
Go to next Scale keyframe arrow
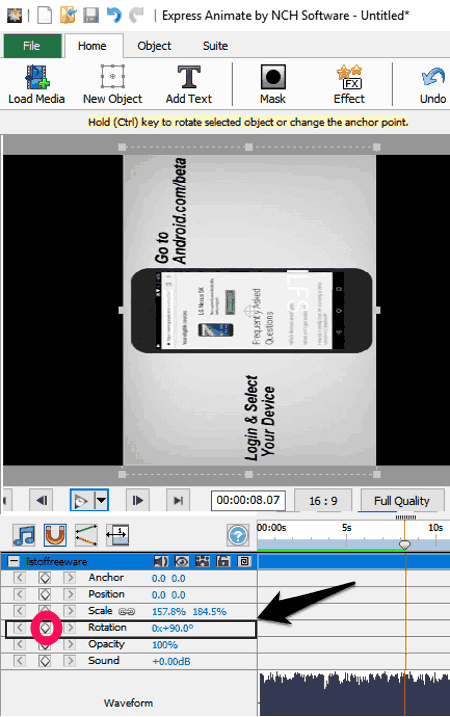coord(70,611)
